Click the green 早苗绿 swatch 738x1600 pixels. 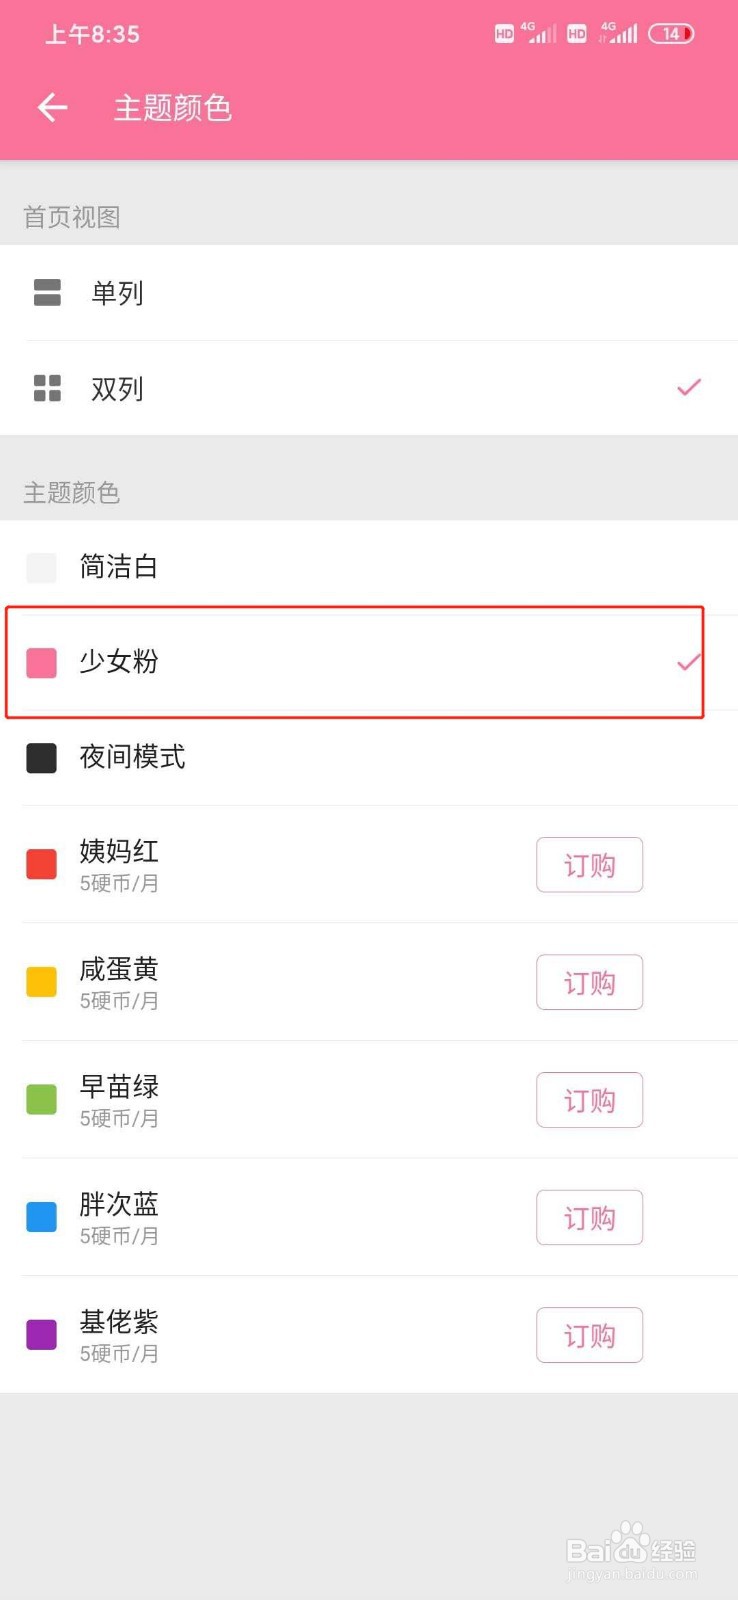coord(41,1099)
